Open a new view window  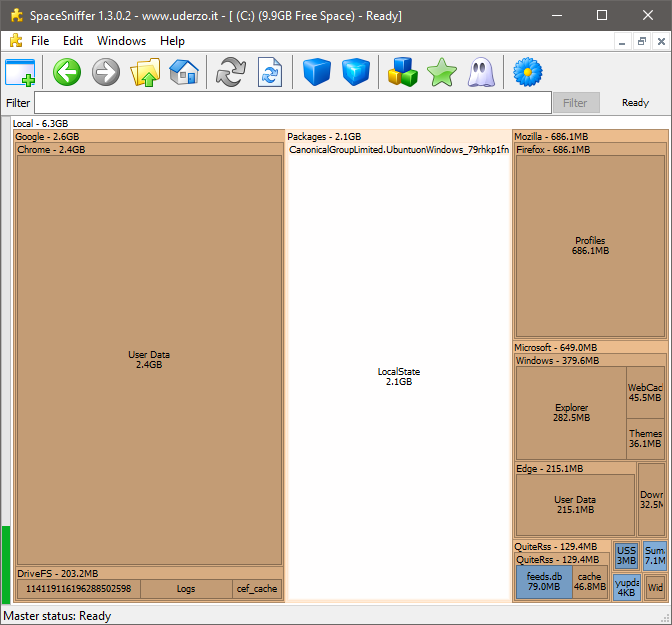pos(20,72)
